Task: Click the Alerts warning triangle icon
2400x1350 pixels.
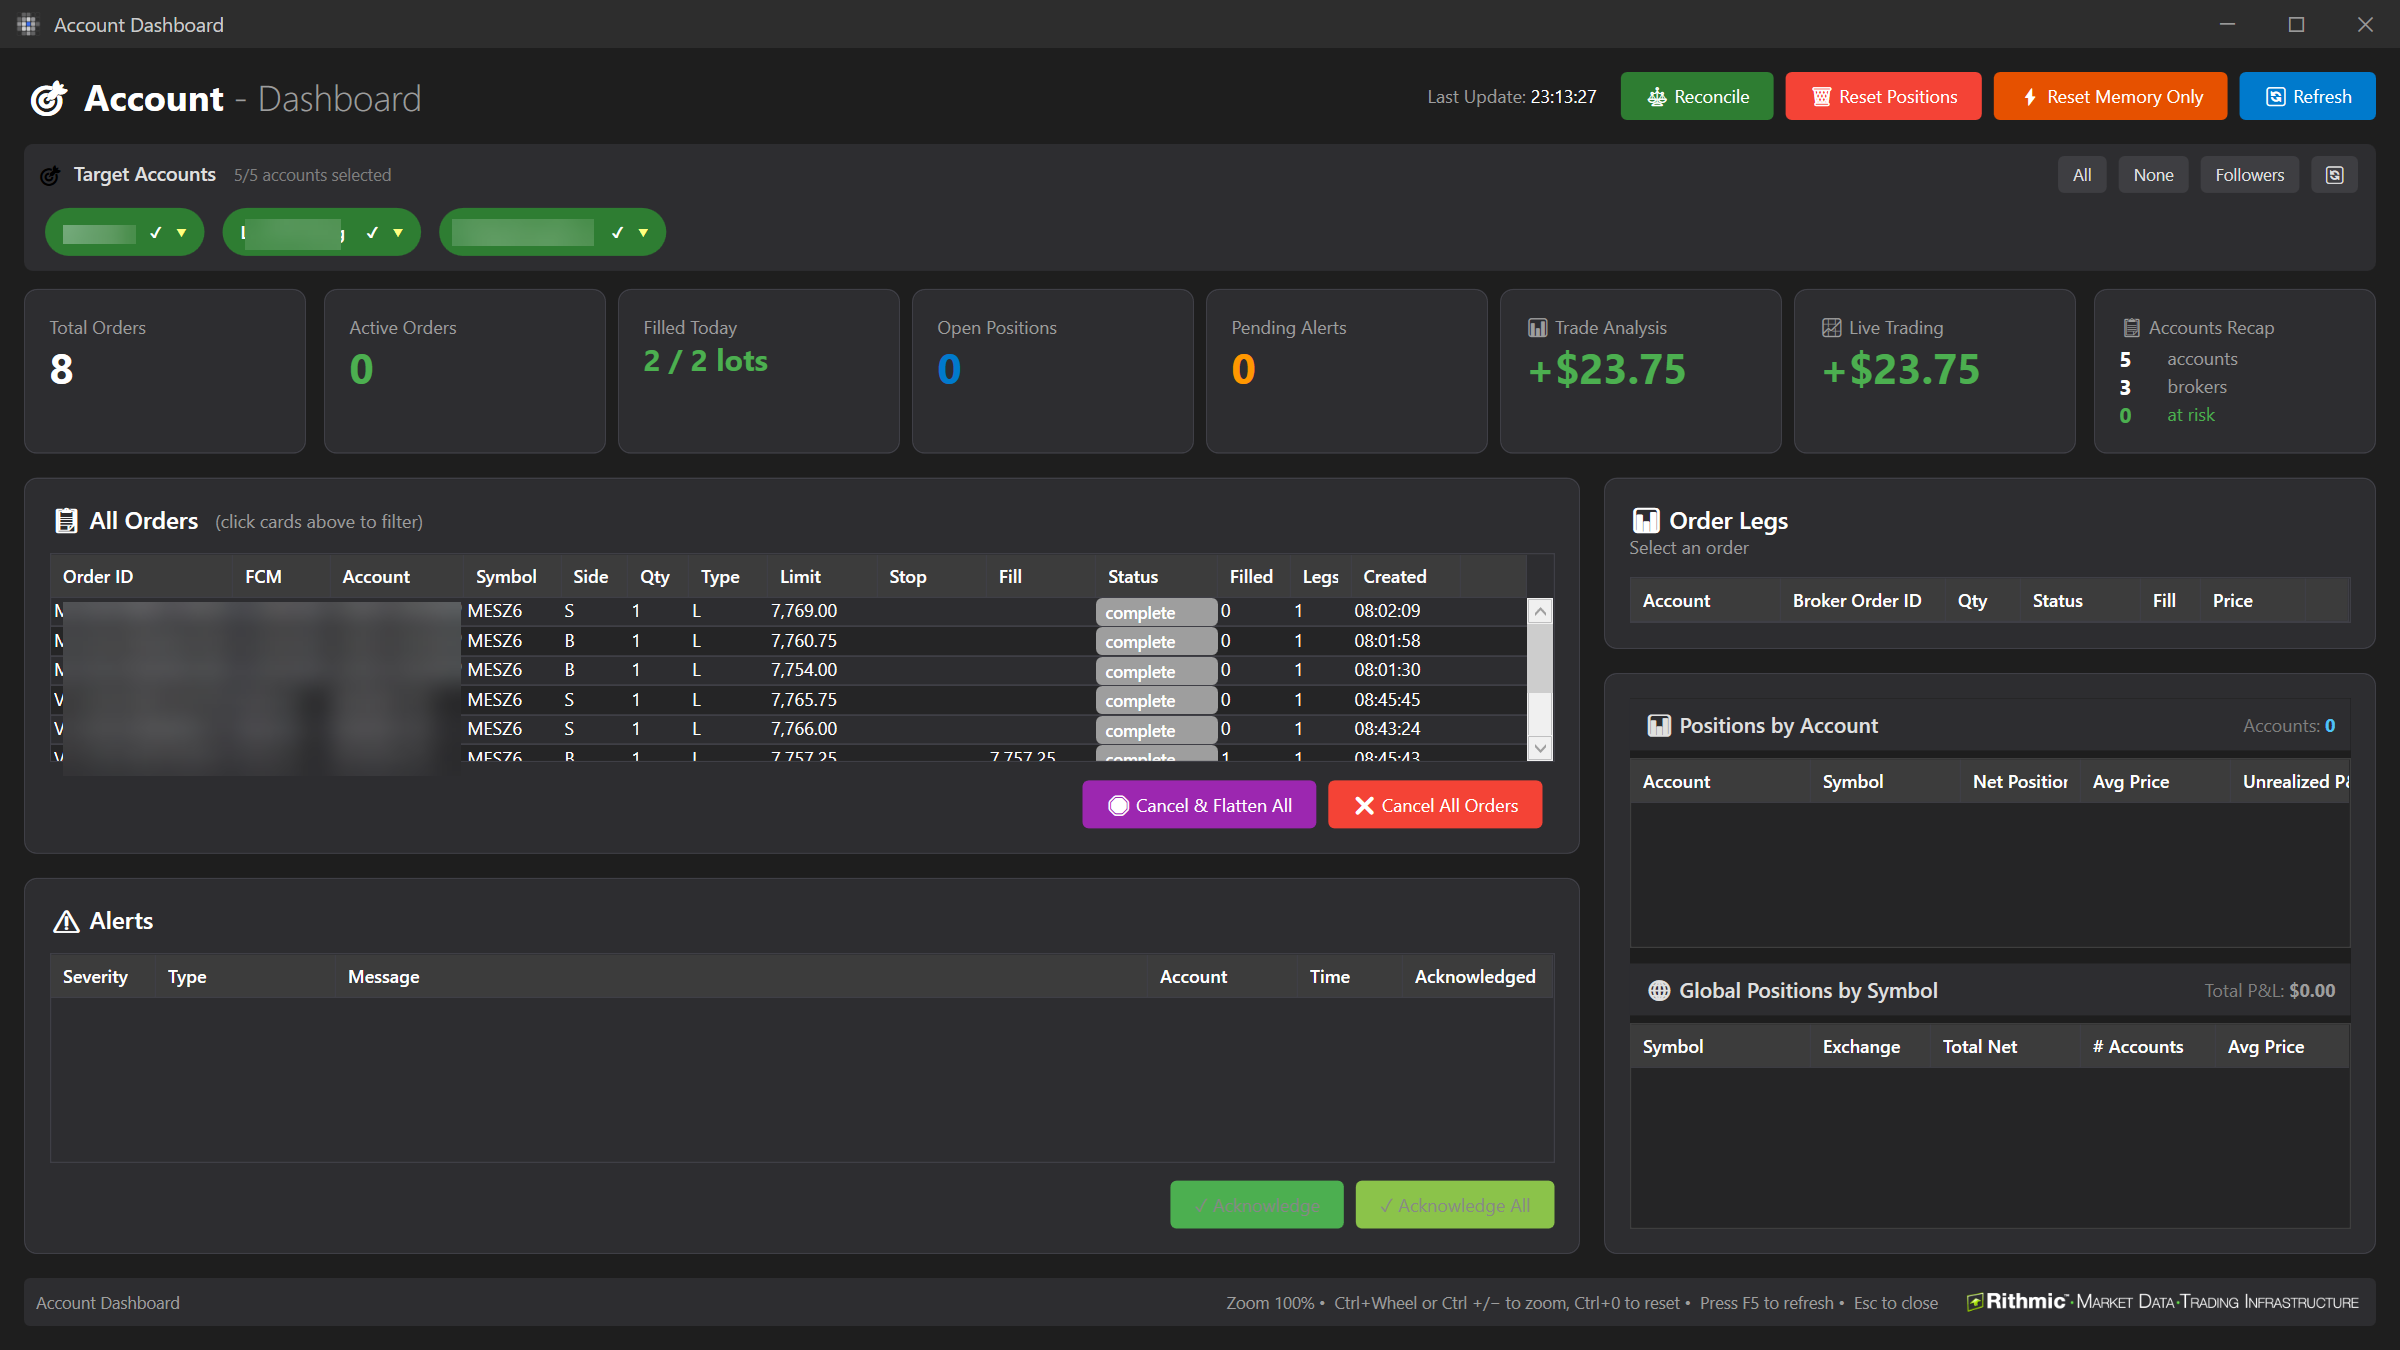Action: (66, 921)
